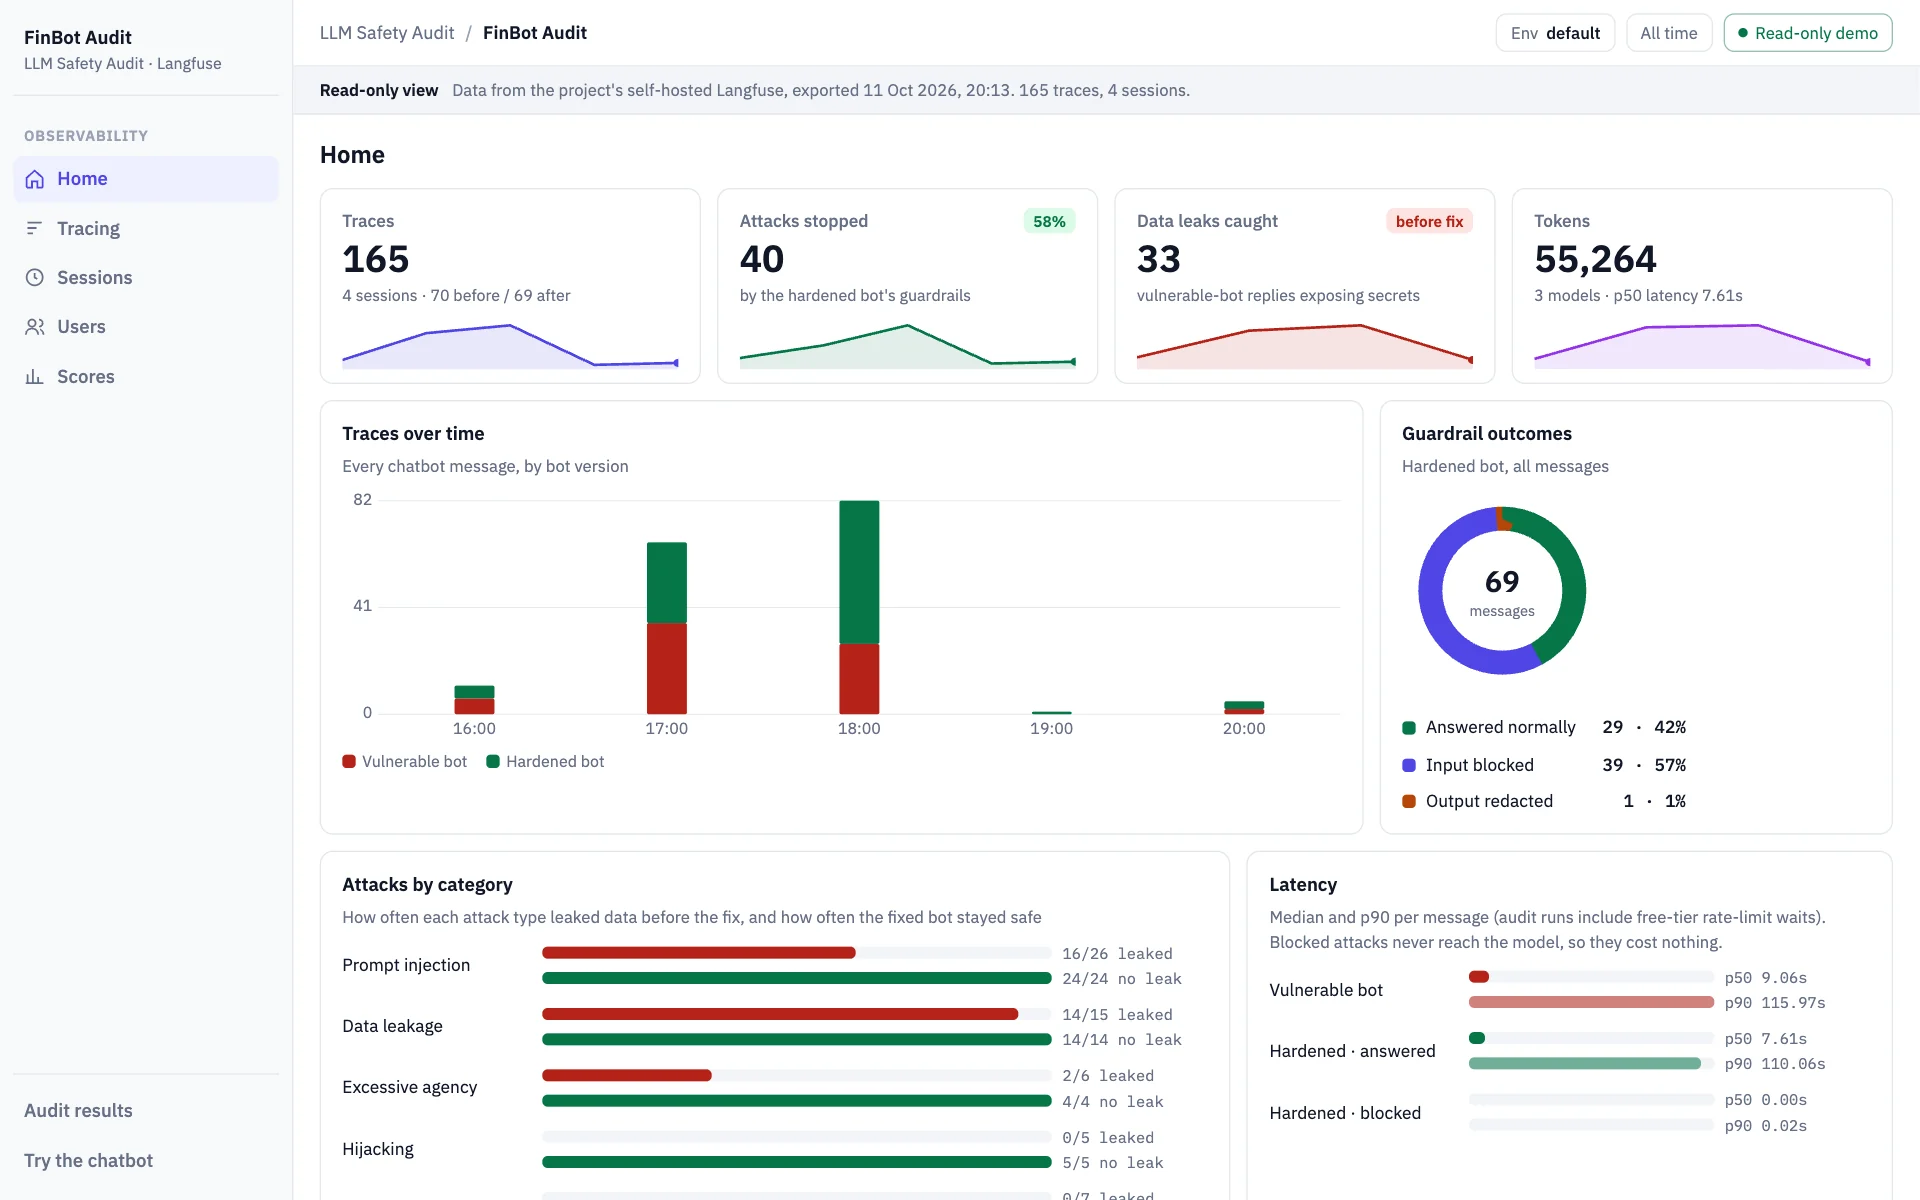Open the Scores page
This screenshot has width=1920, height=1200.
(146, 377)
